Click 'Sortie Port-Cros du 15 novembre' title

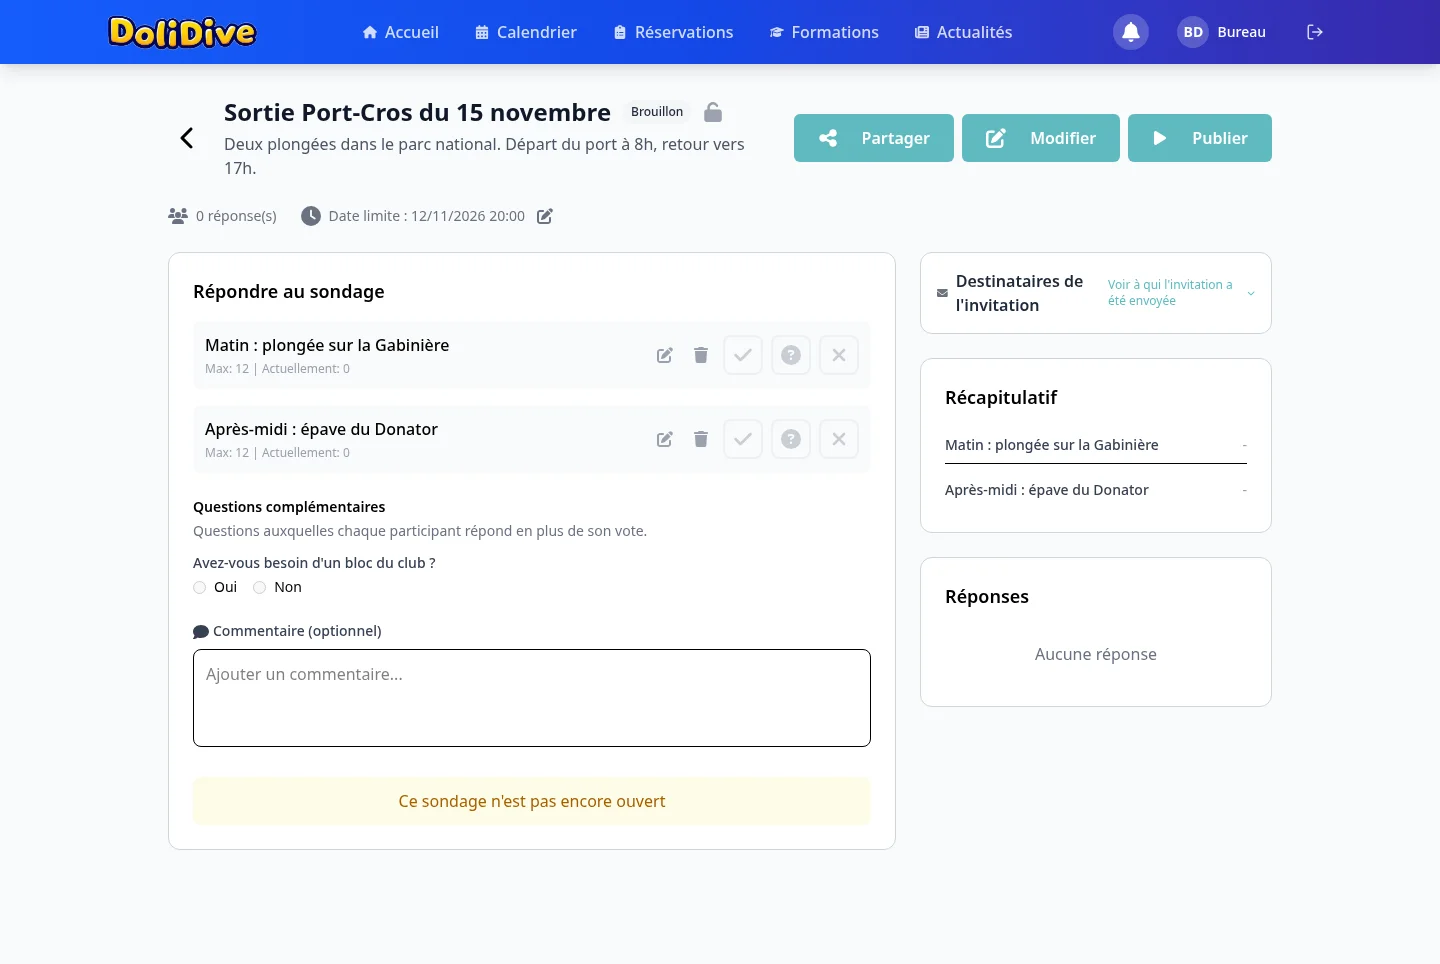pos(417,112)
